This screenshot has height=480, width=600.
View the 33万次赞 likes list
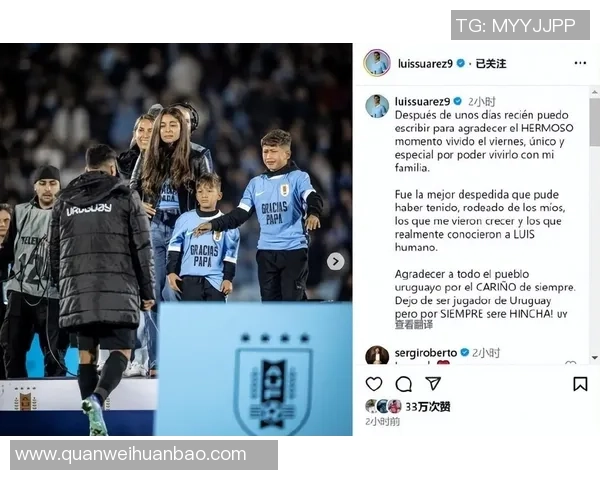(427, 407)
